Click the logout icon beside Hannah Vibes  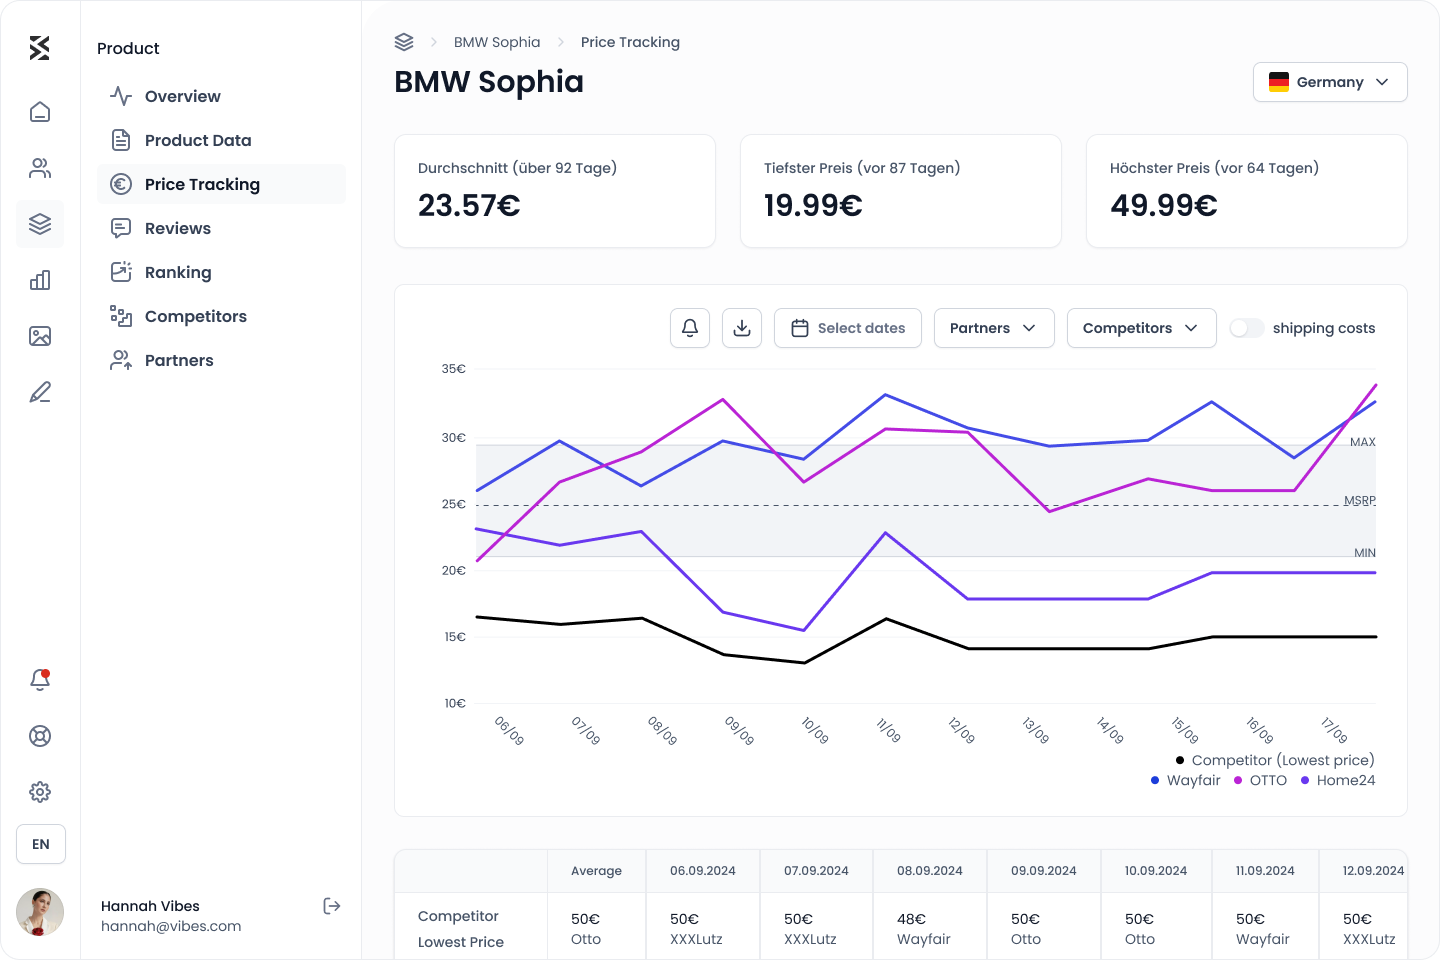point(332,906)
